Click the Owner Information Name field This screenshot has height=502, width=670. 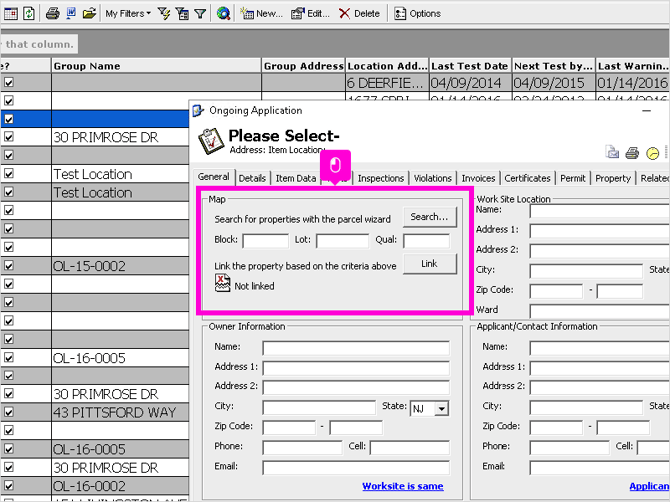pos(356,348)
